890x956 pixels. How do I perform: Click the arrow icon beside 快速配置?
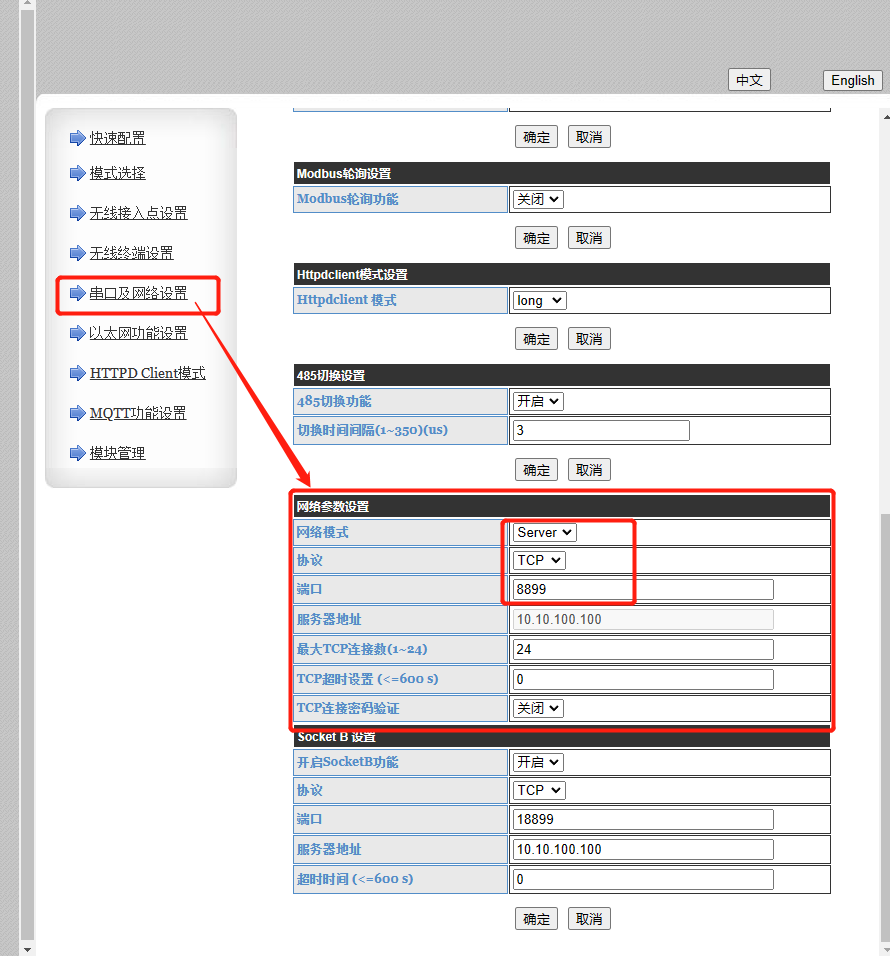click(x=77, y=138)
